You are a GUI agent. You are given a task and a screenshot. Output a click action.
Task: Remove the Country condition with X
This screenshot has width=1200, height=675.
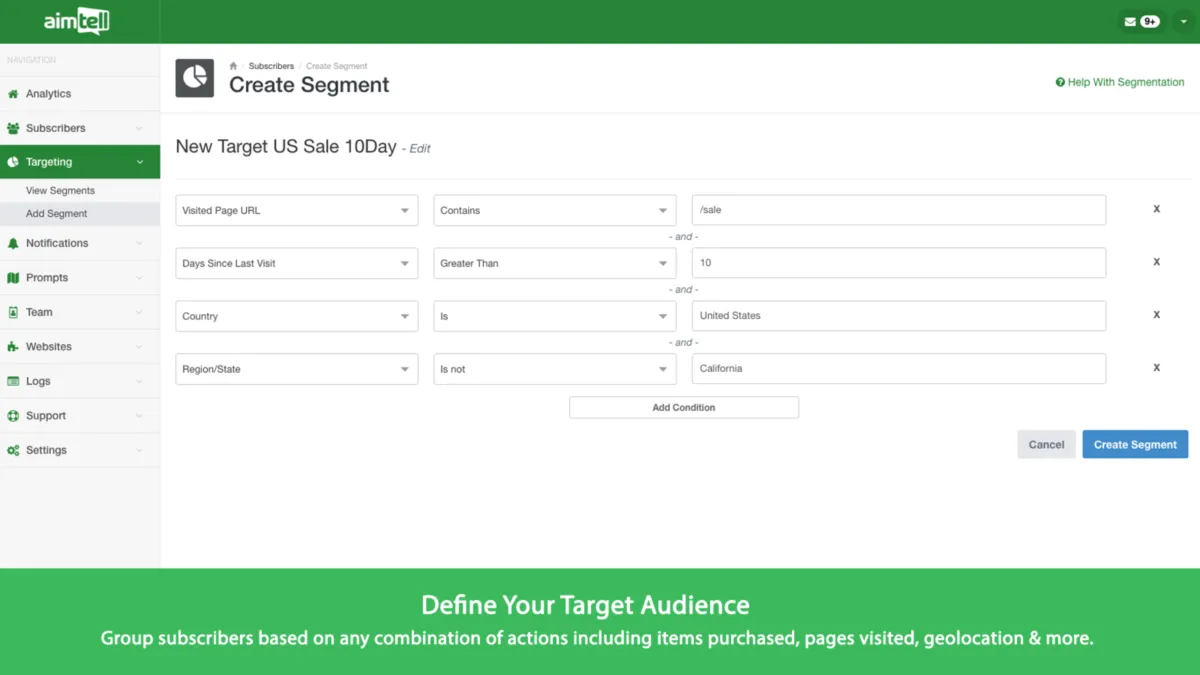tap(1157, 314)
